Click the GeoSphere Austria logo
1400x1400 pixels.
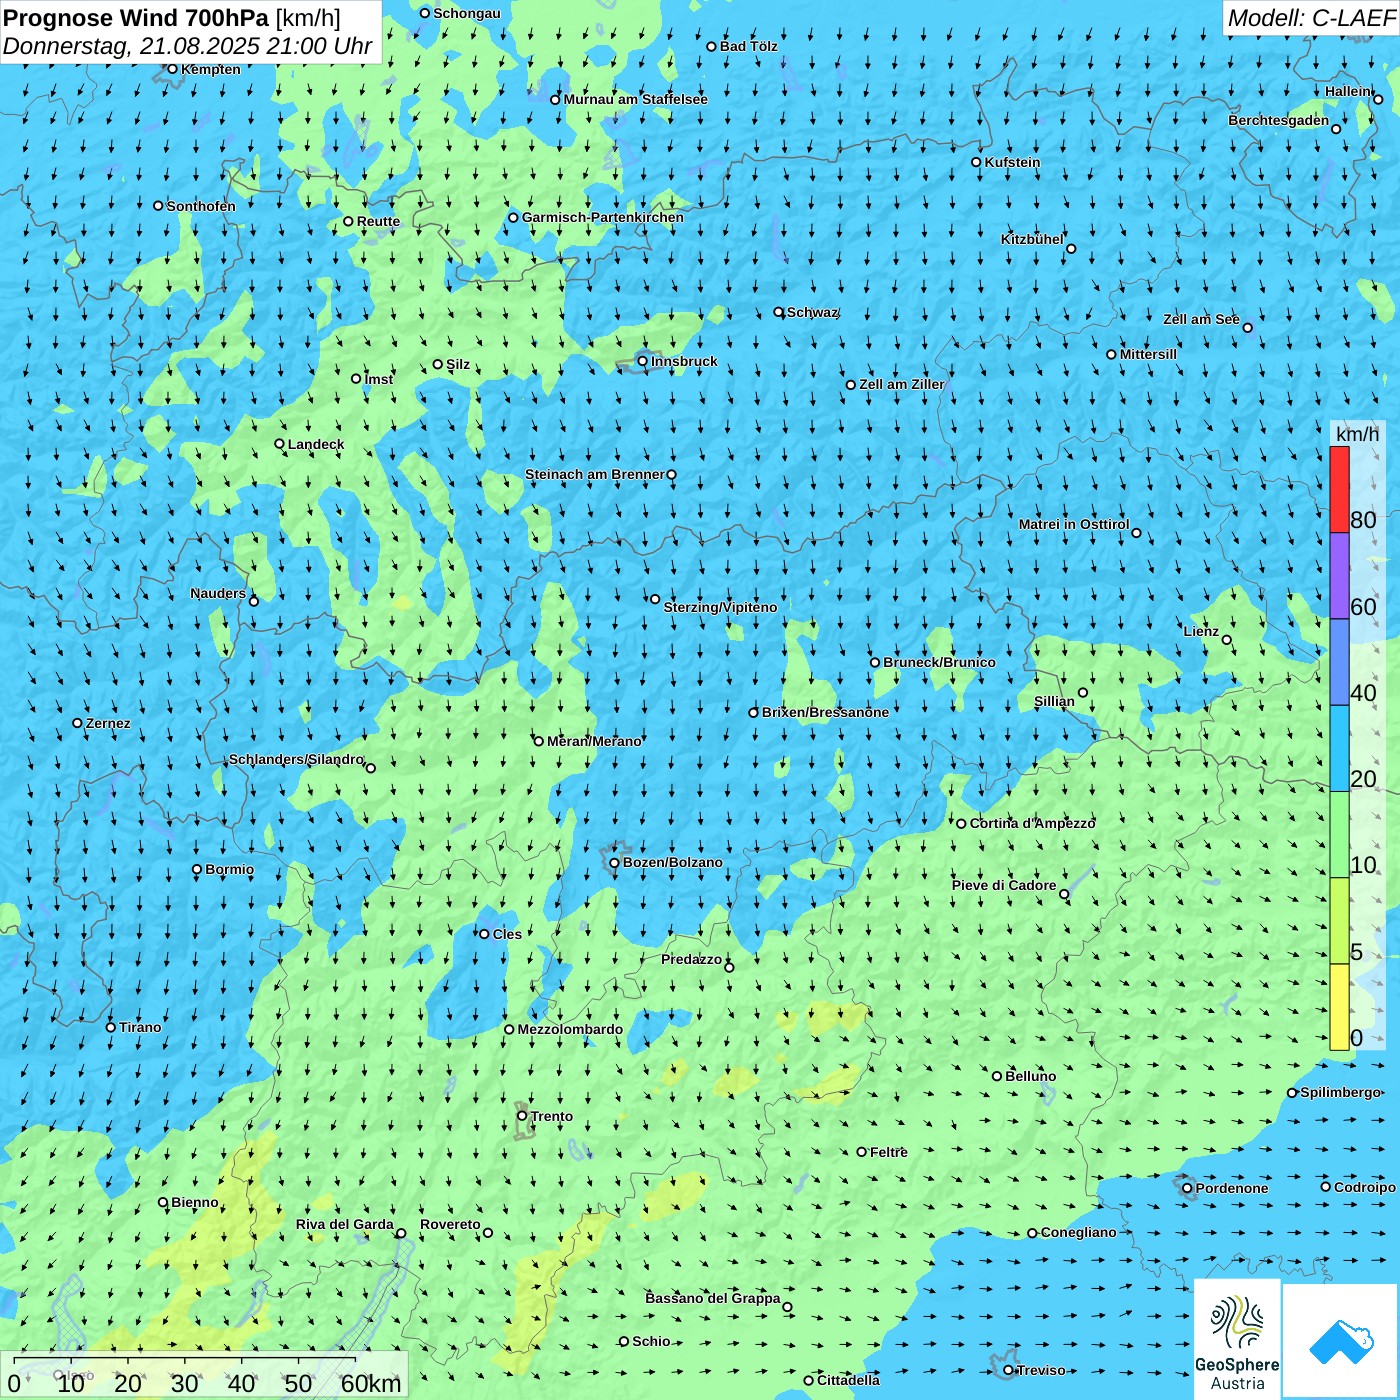pos(1237,1339)
